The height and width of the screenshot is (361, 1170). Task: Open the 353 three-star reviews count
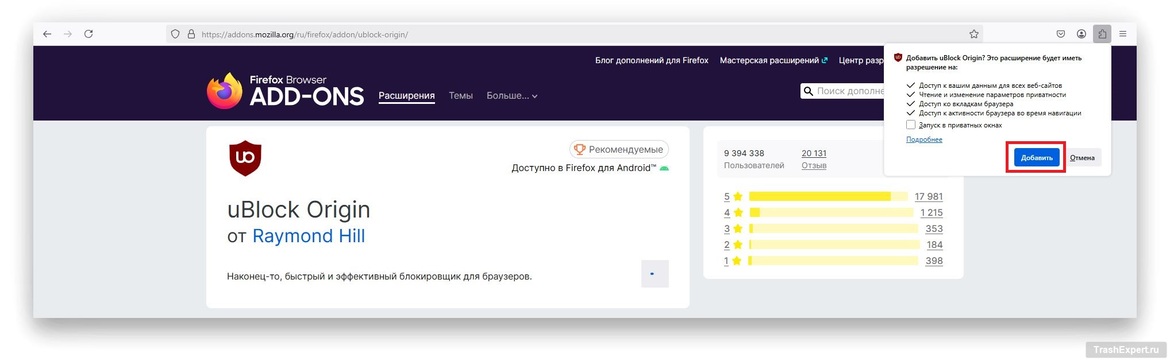tap(934, 228)
